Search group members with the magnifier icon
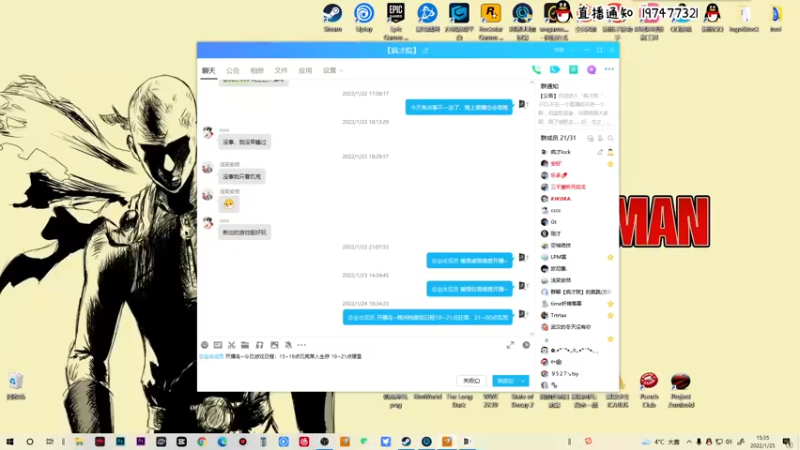 click(610, 138)
